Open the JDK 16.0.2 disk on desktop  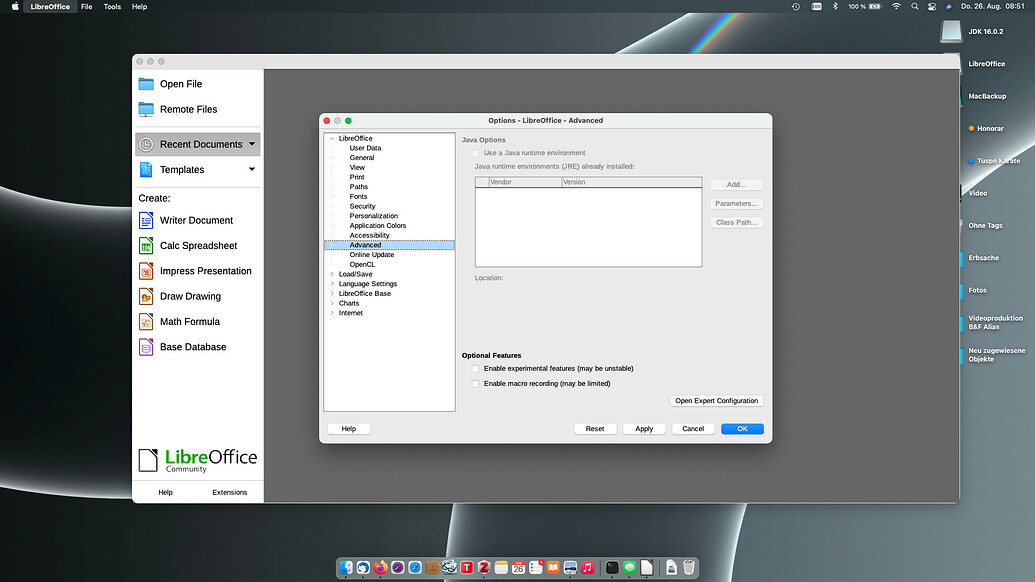tap(951, 31)
